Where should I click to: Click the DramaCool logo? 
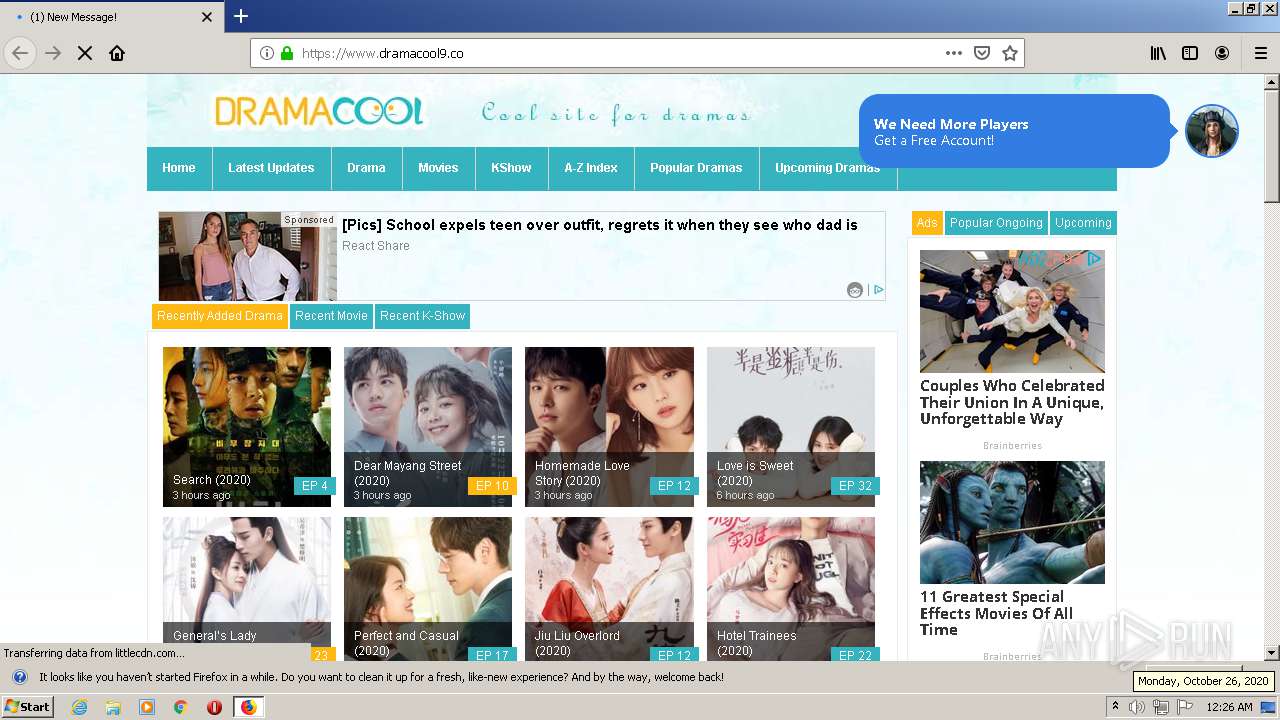click(319, 111)
